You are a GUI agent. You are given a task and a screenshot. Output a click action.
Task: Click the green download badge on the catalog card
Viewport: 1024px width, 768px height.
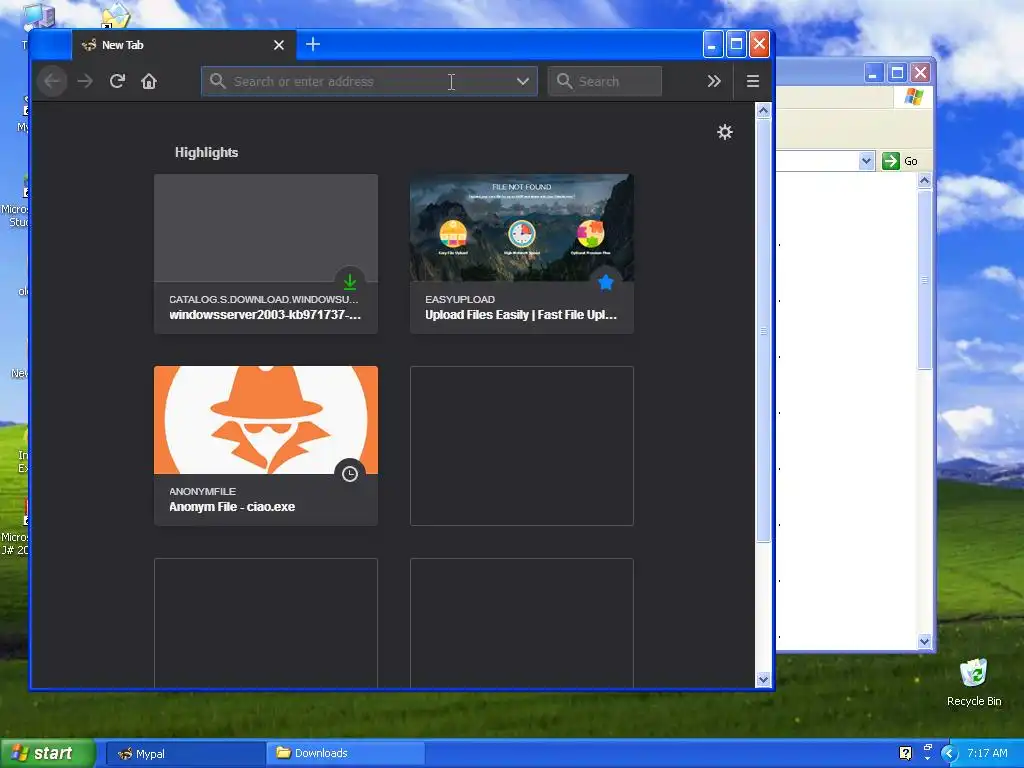point(350,282)
